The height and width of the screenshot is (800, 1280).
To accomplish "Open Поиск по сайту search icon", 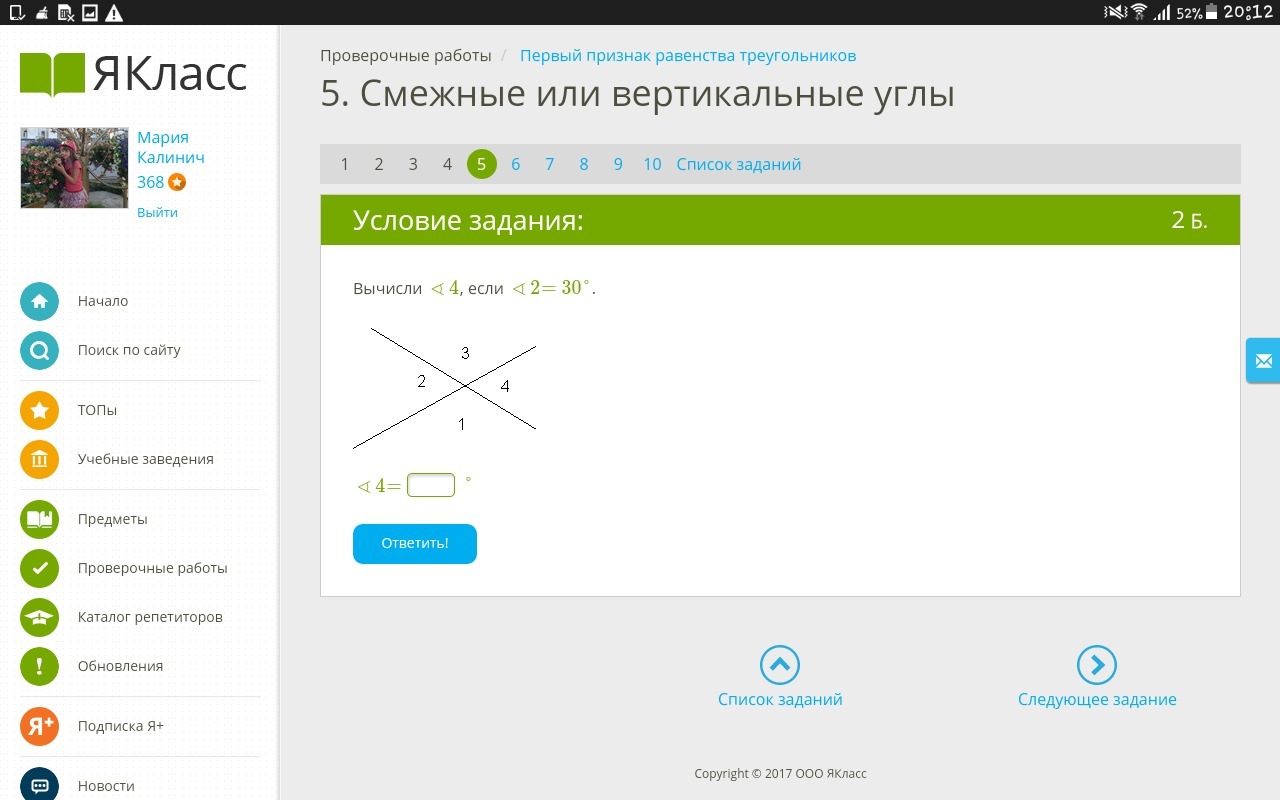I will (39, 350).
